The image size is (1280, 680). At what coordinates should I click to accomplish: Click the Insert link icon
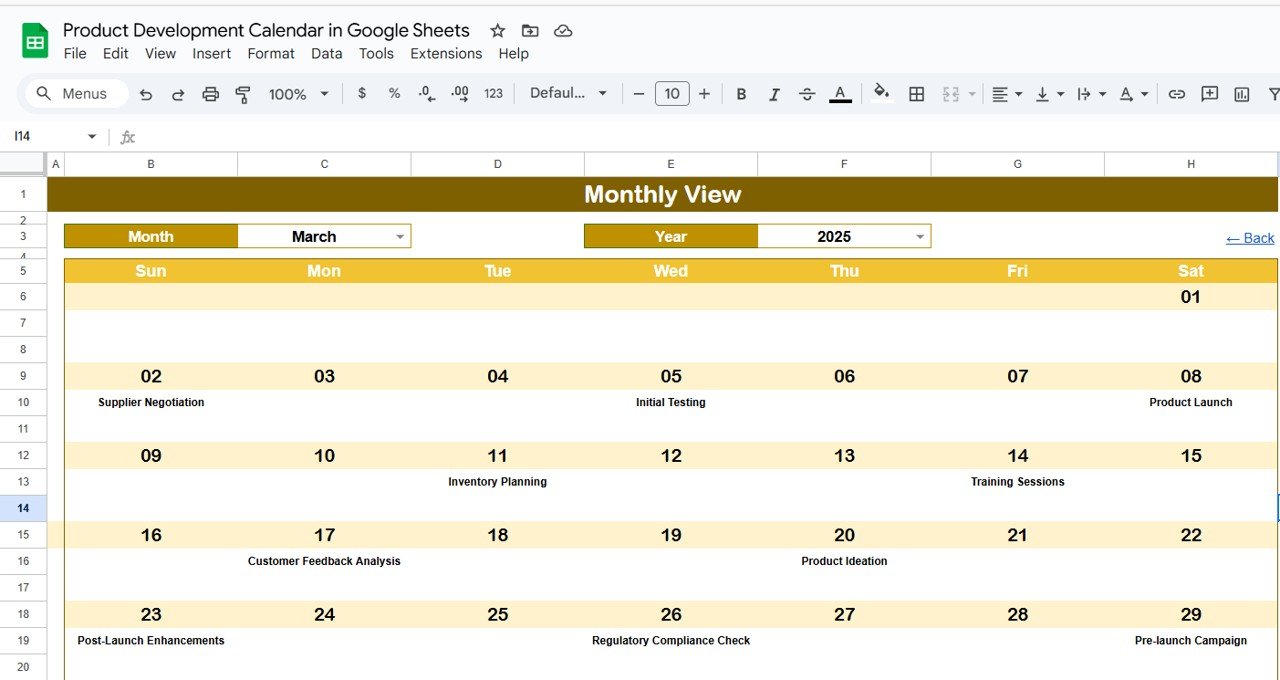[1177, 94]
